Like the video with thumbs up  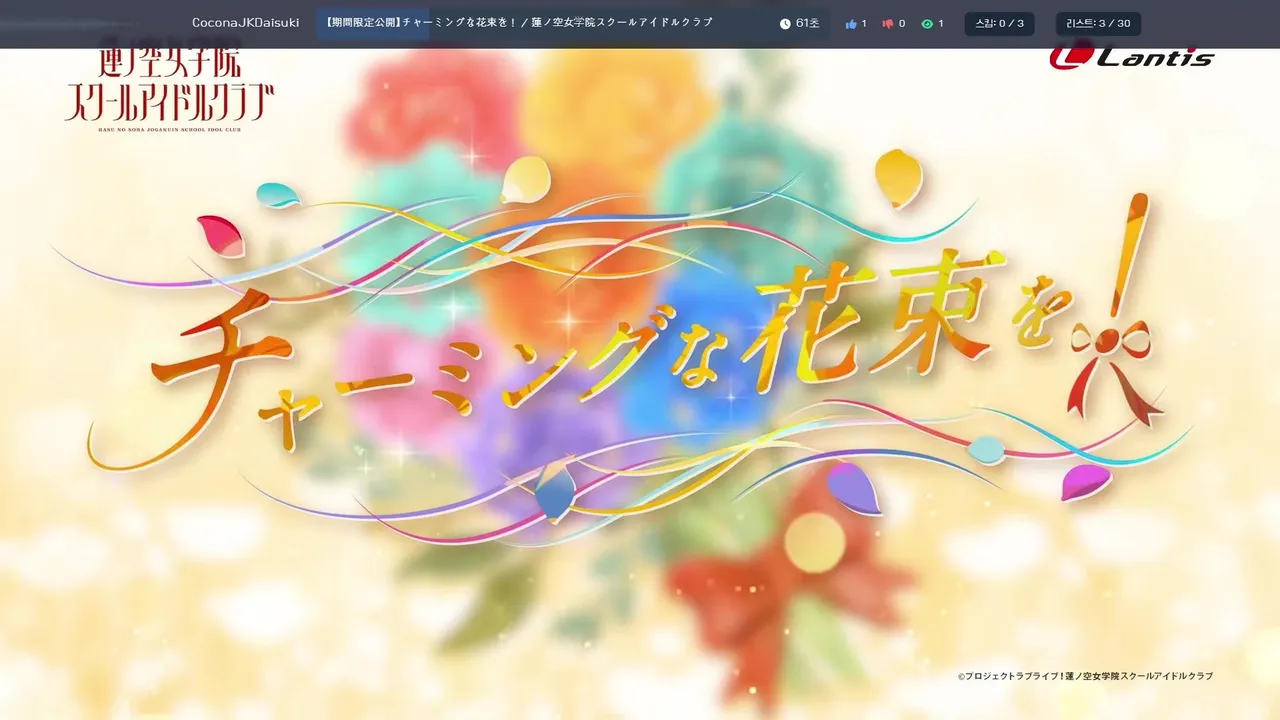point(851,24)
